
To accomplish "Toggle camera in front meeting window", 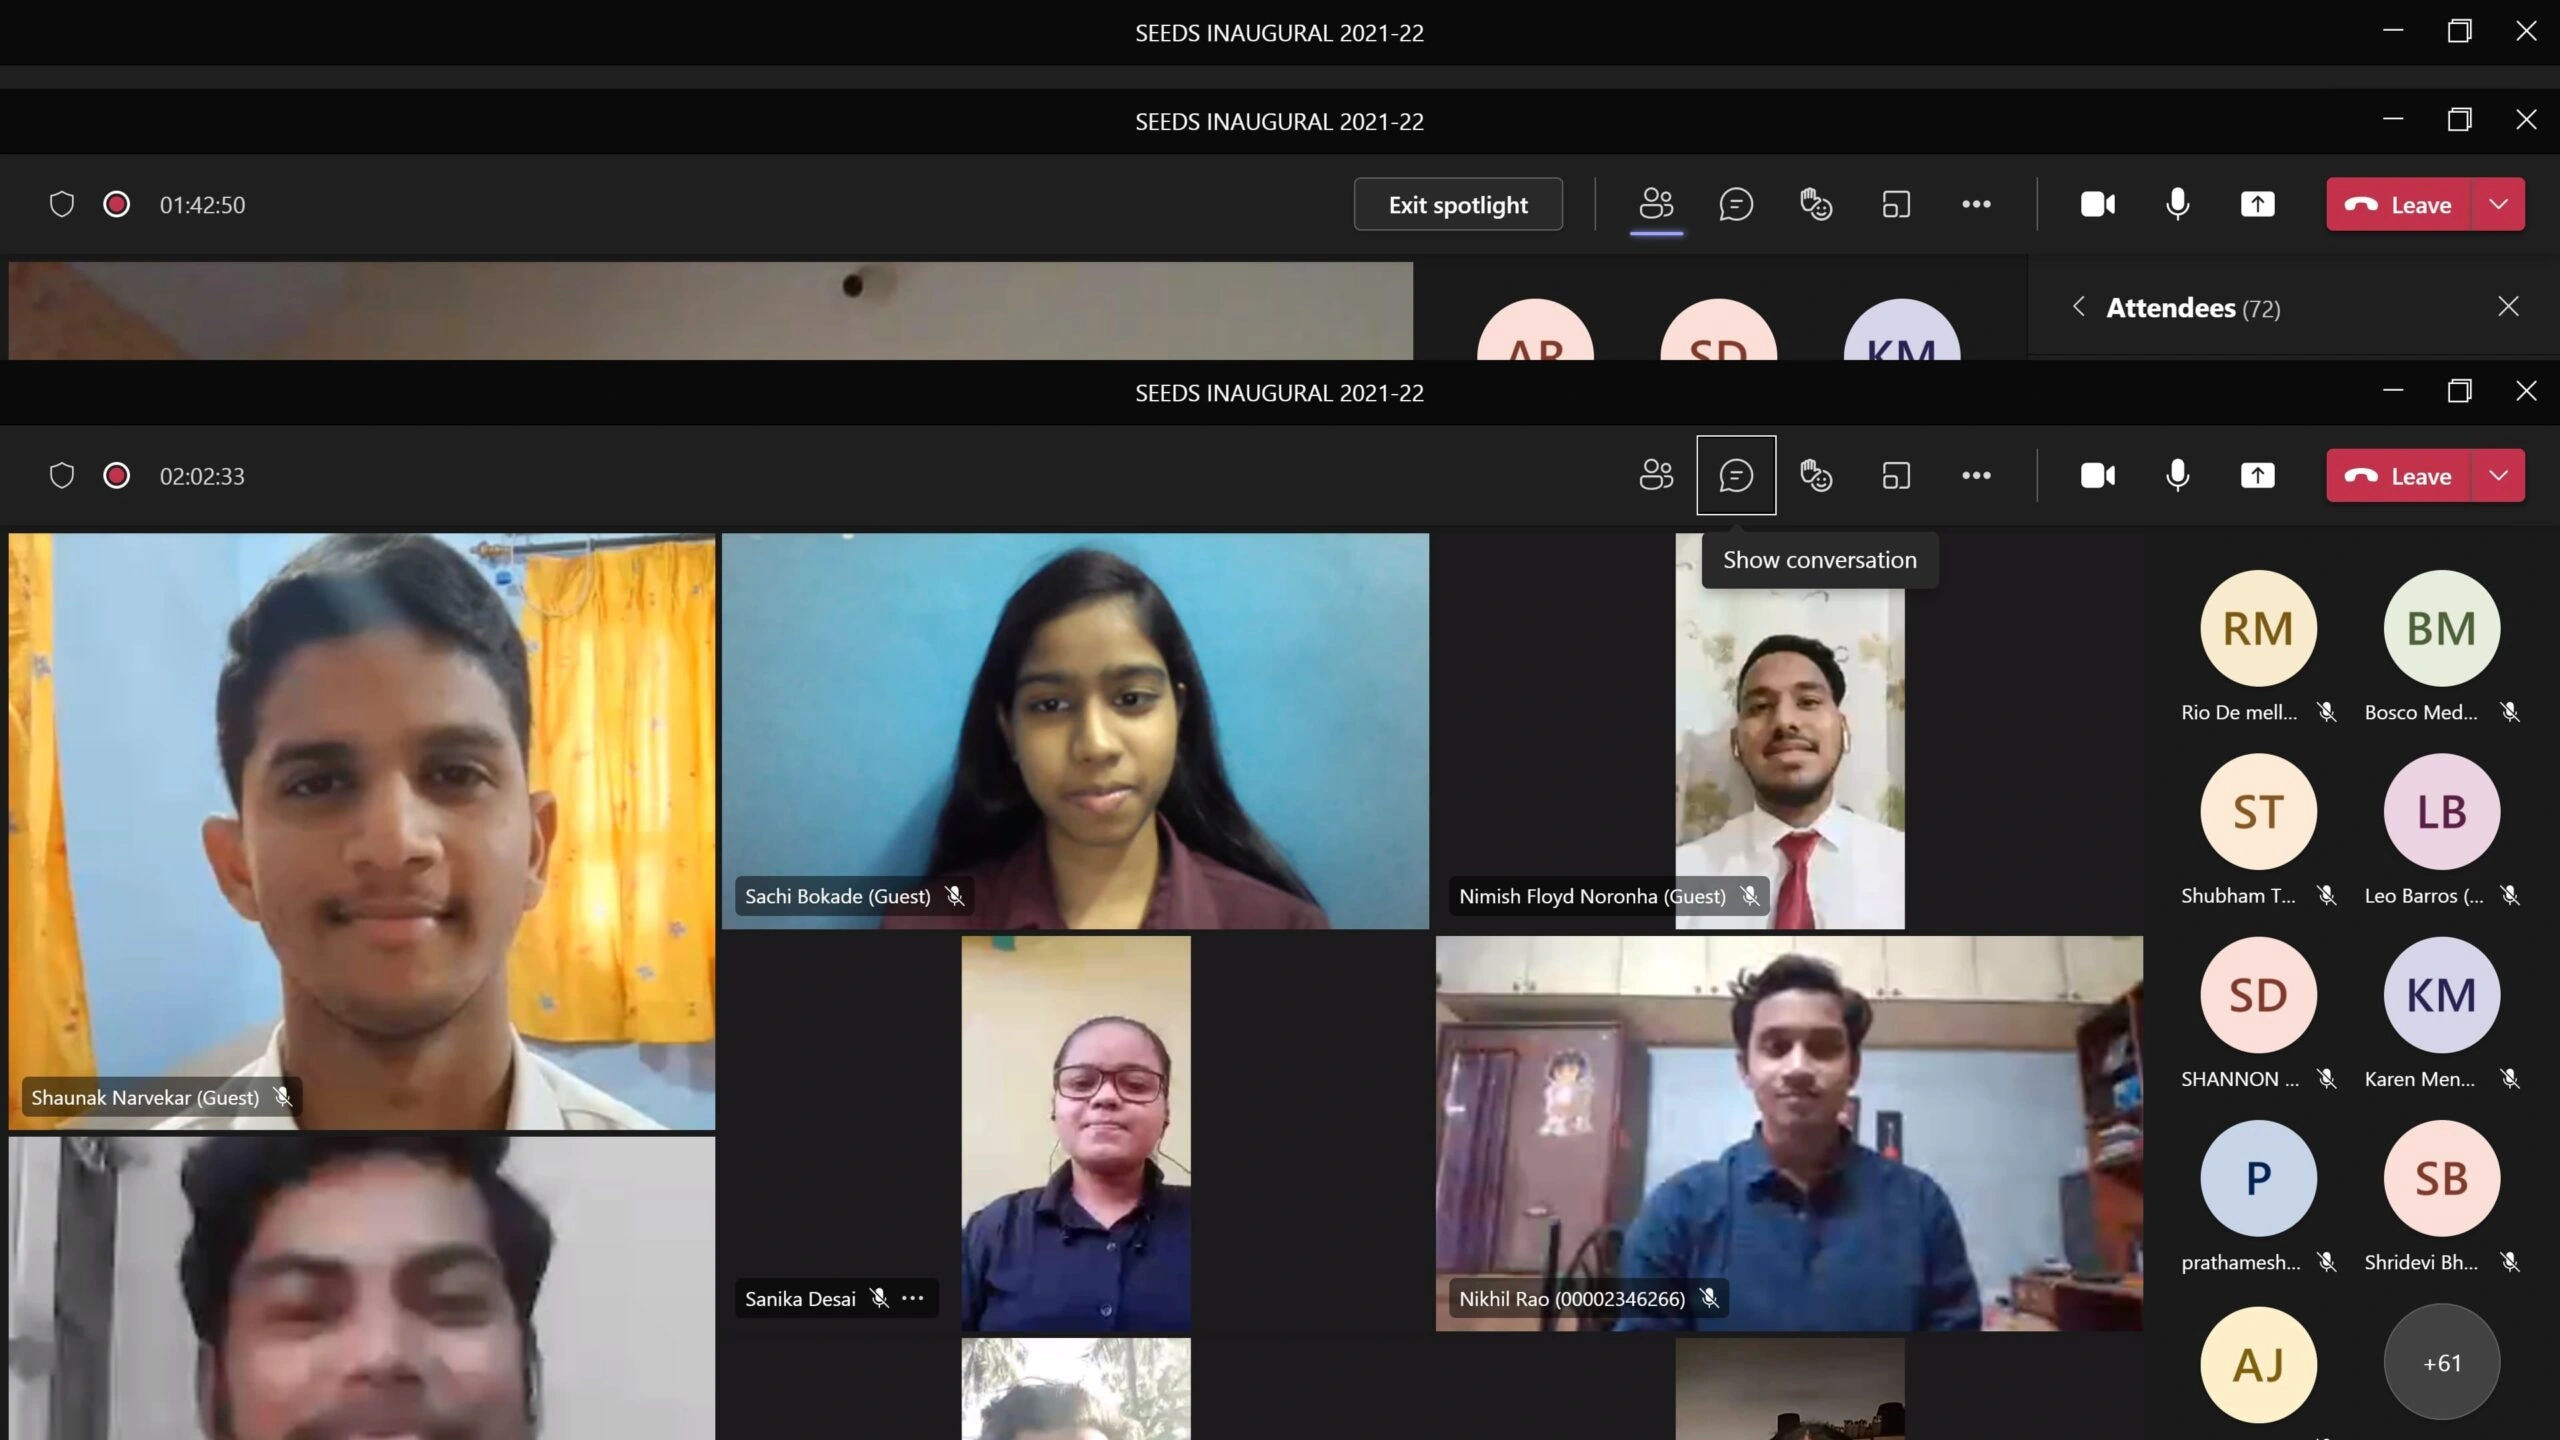I will click(x=2097, y=475).
